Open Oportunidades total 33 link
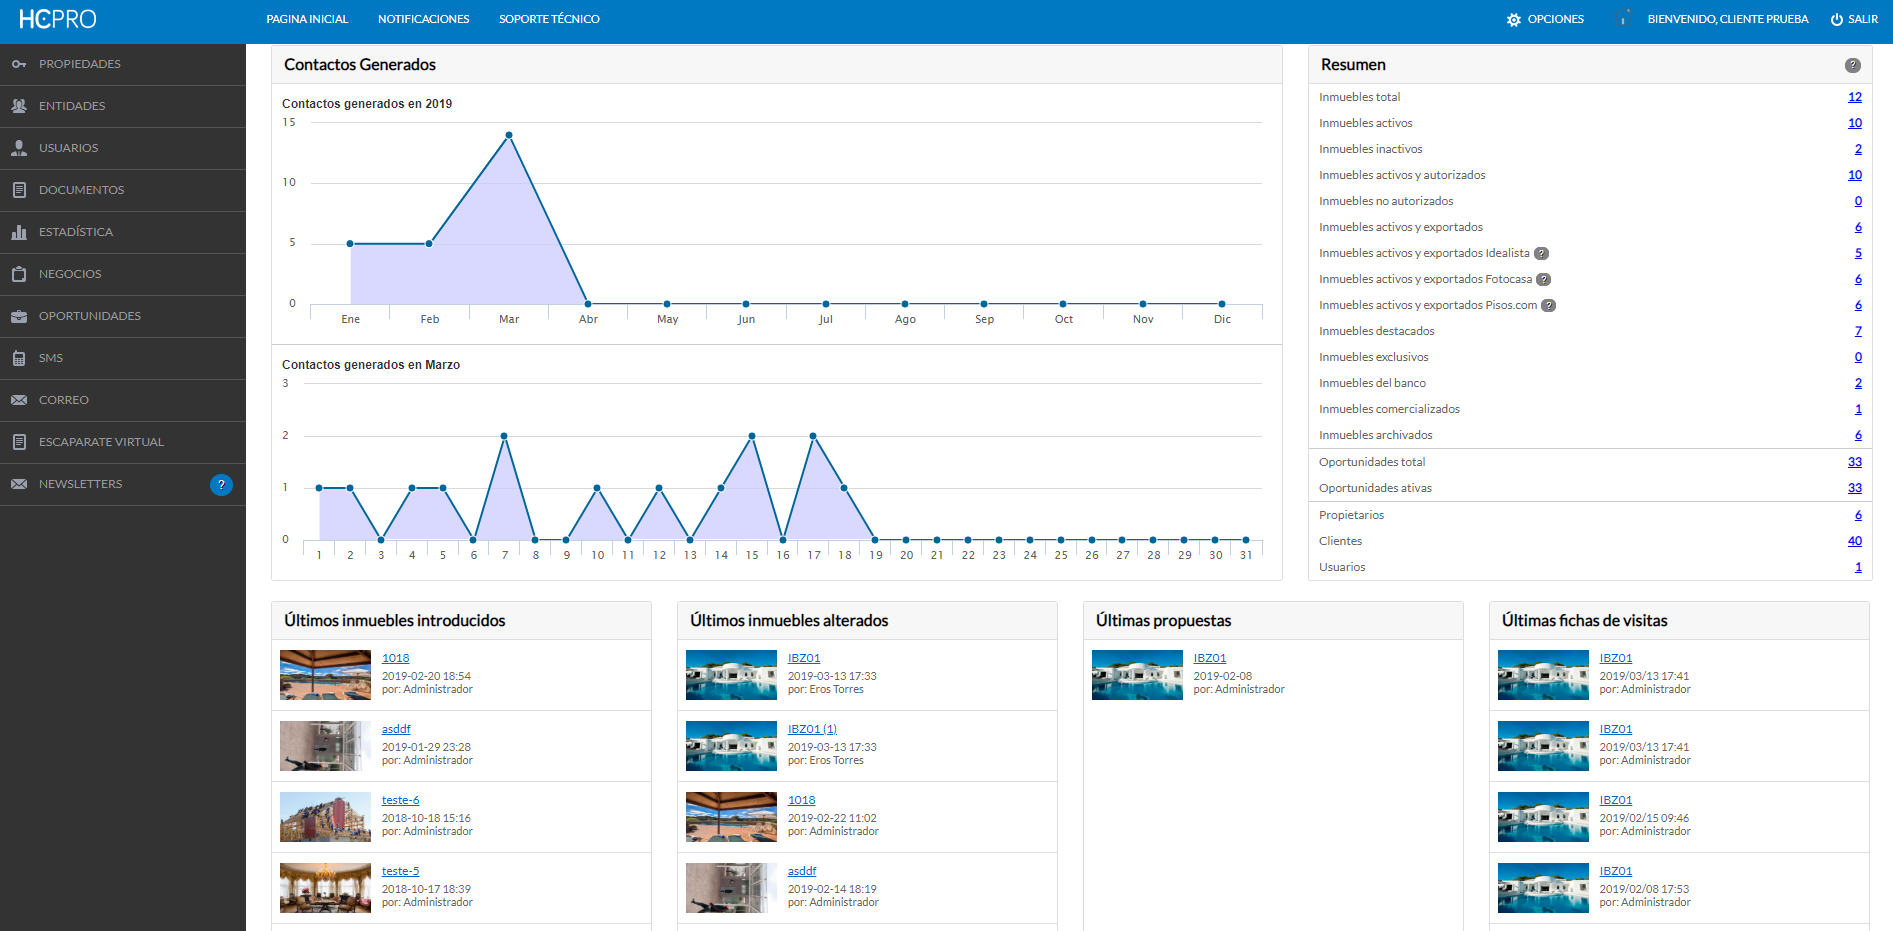The image size is (1893, 931). 1855,462
